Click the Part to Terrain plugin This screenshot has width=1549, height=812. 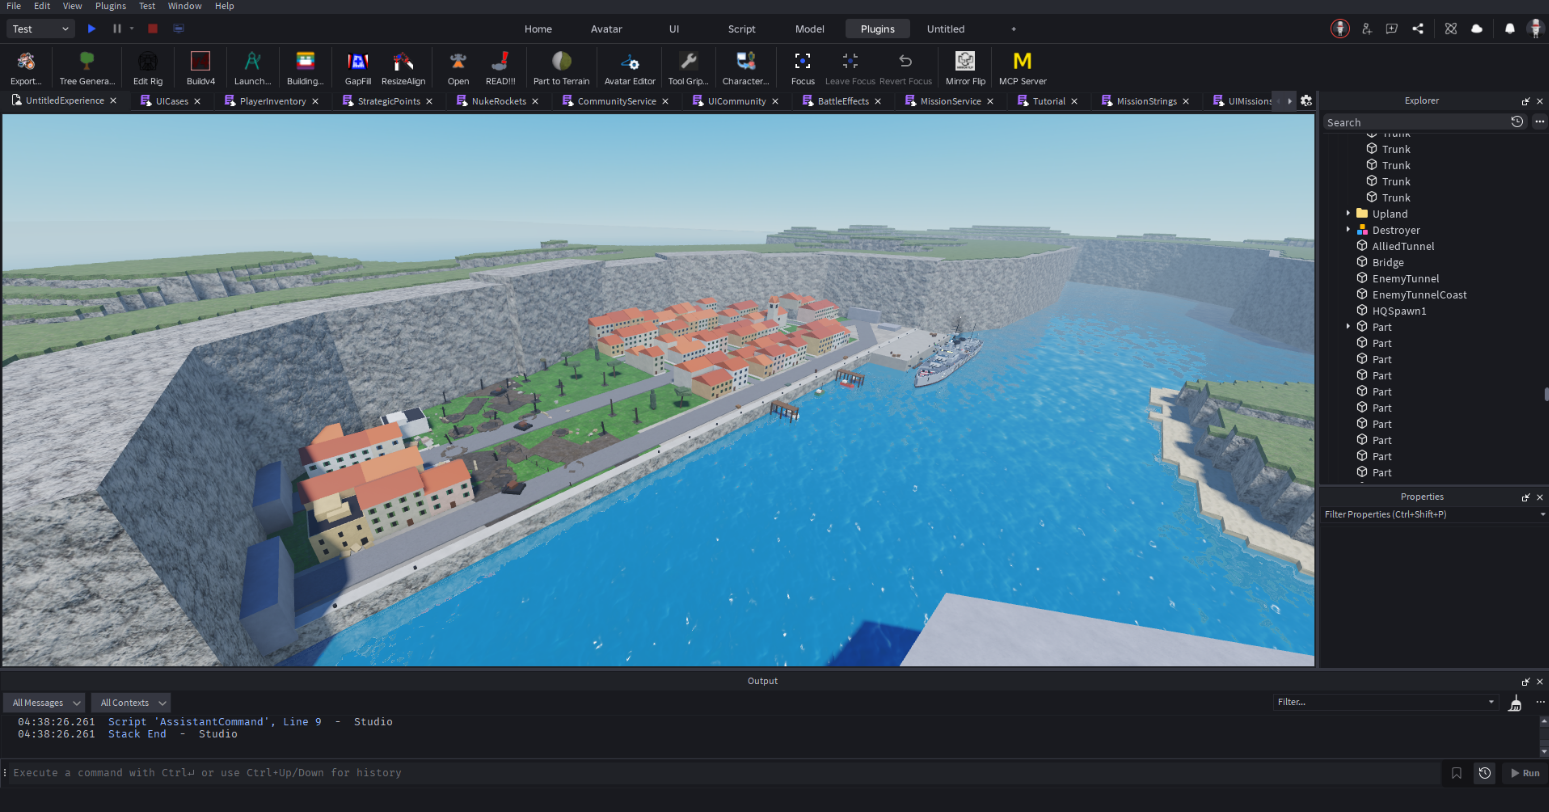tap(561, 68)
